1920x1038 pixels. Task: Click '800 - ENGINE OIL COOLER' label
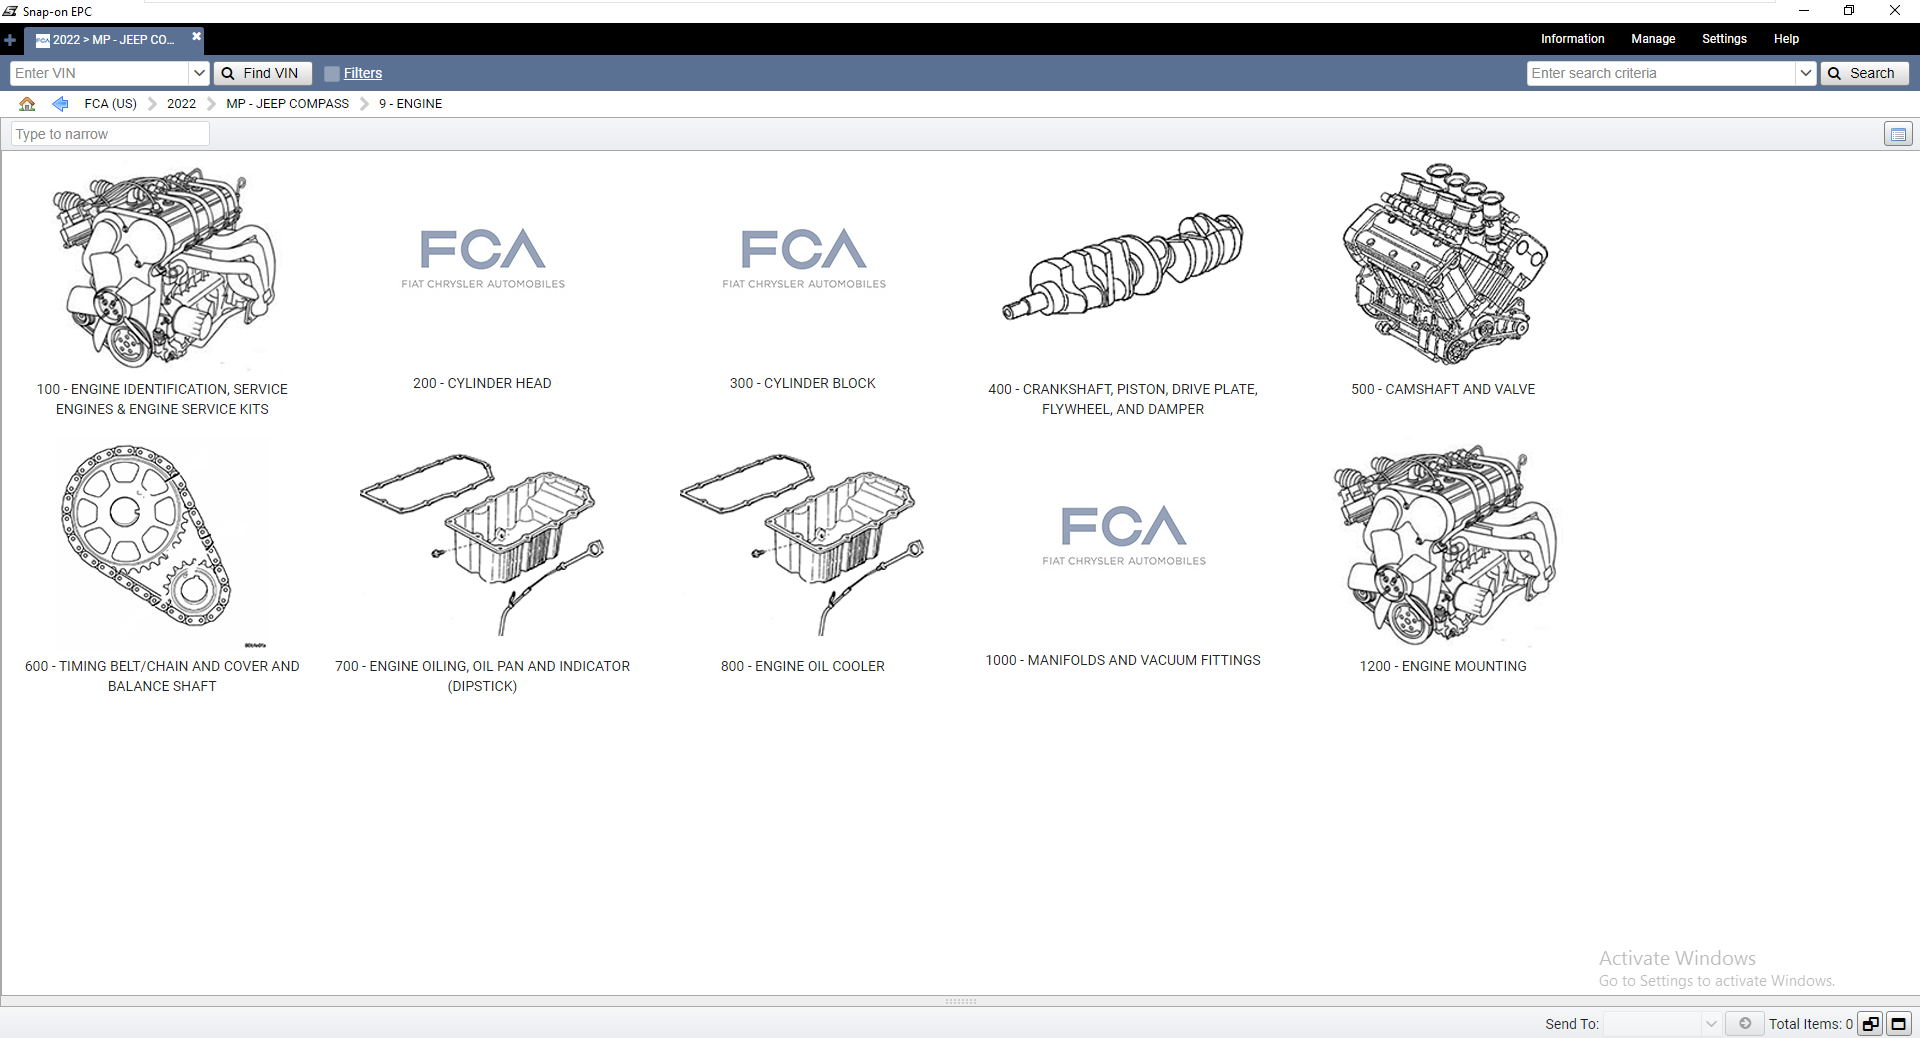tap(803, 666)
